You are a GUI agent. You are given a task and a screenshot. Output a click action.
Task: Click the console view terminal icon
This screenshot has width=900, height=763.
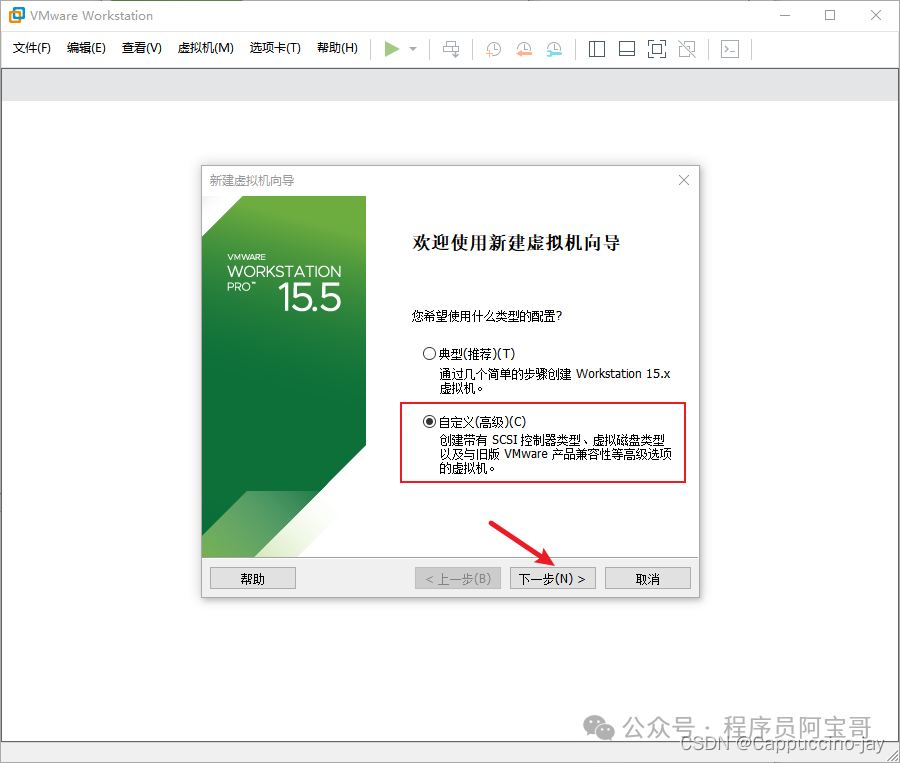pos(730,49)
